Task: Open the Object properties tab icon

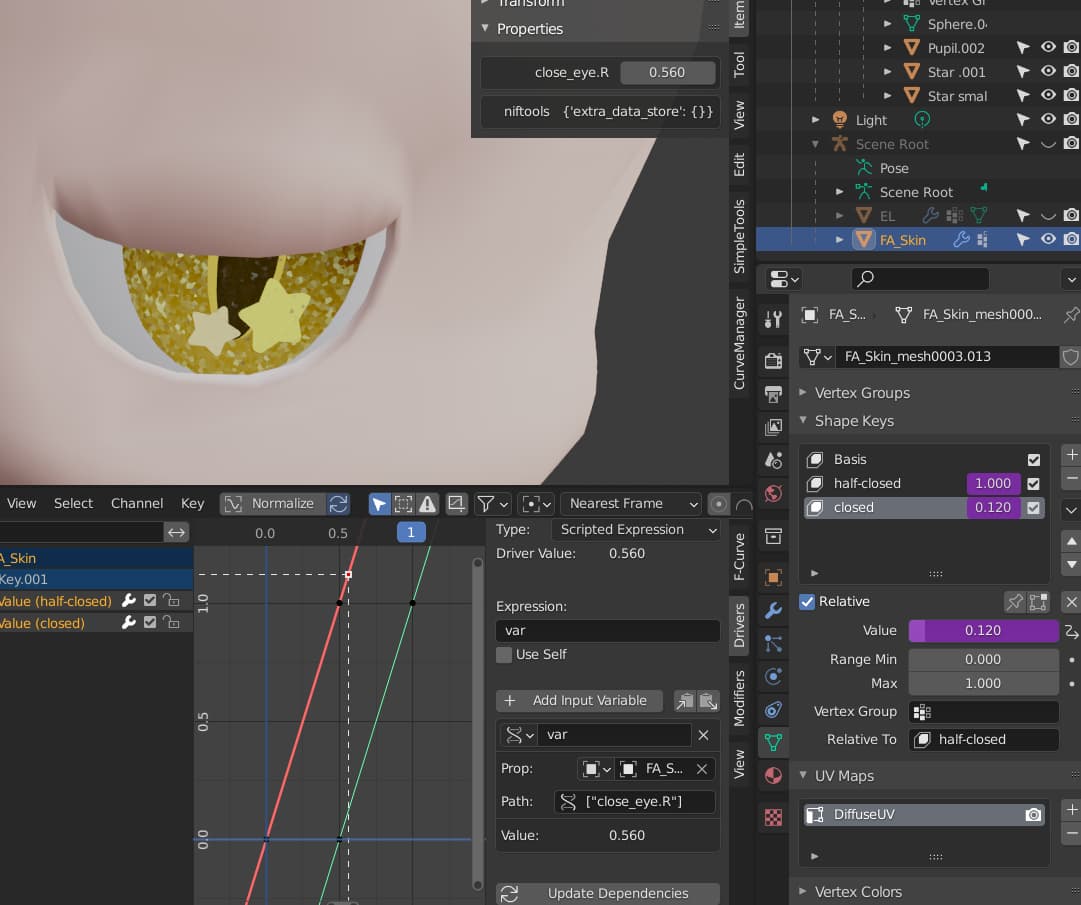Action: (x=773, y=578)
